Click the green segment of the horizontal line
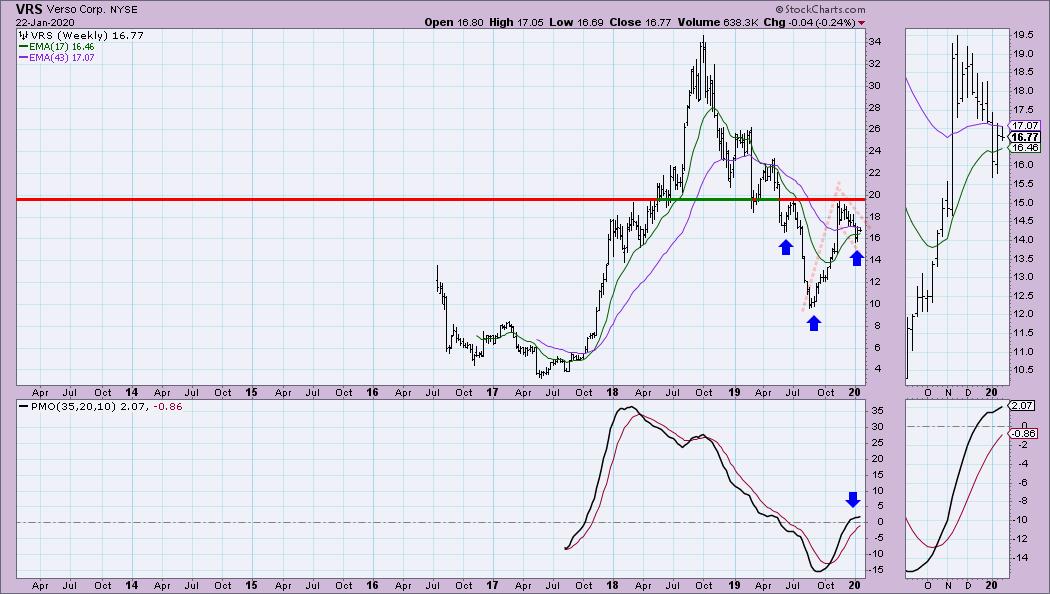 [x=717, y=200]
